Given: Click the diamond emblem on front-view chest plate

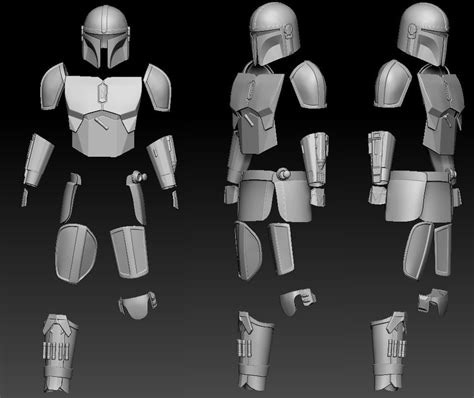Looking at the screenshot, I should coord(103,92).
